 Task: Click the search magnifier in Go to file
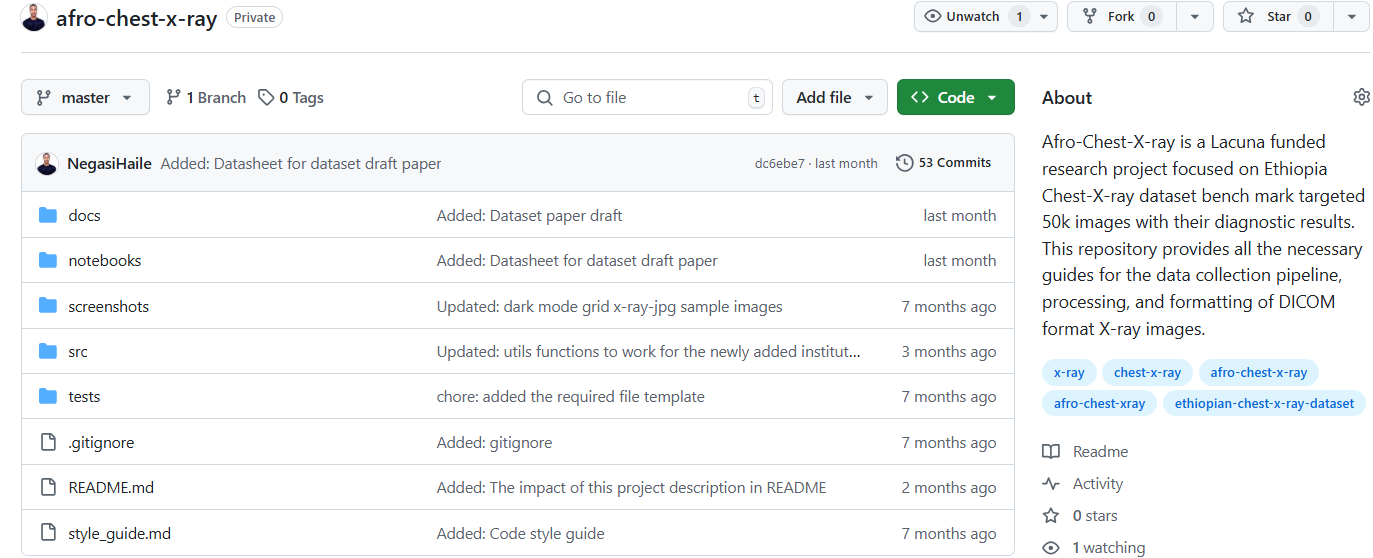pyautogui.click(x=545, y=97)
